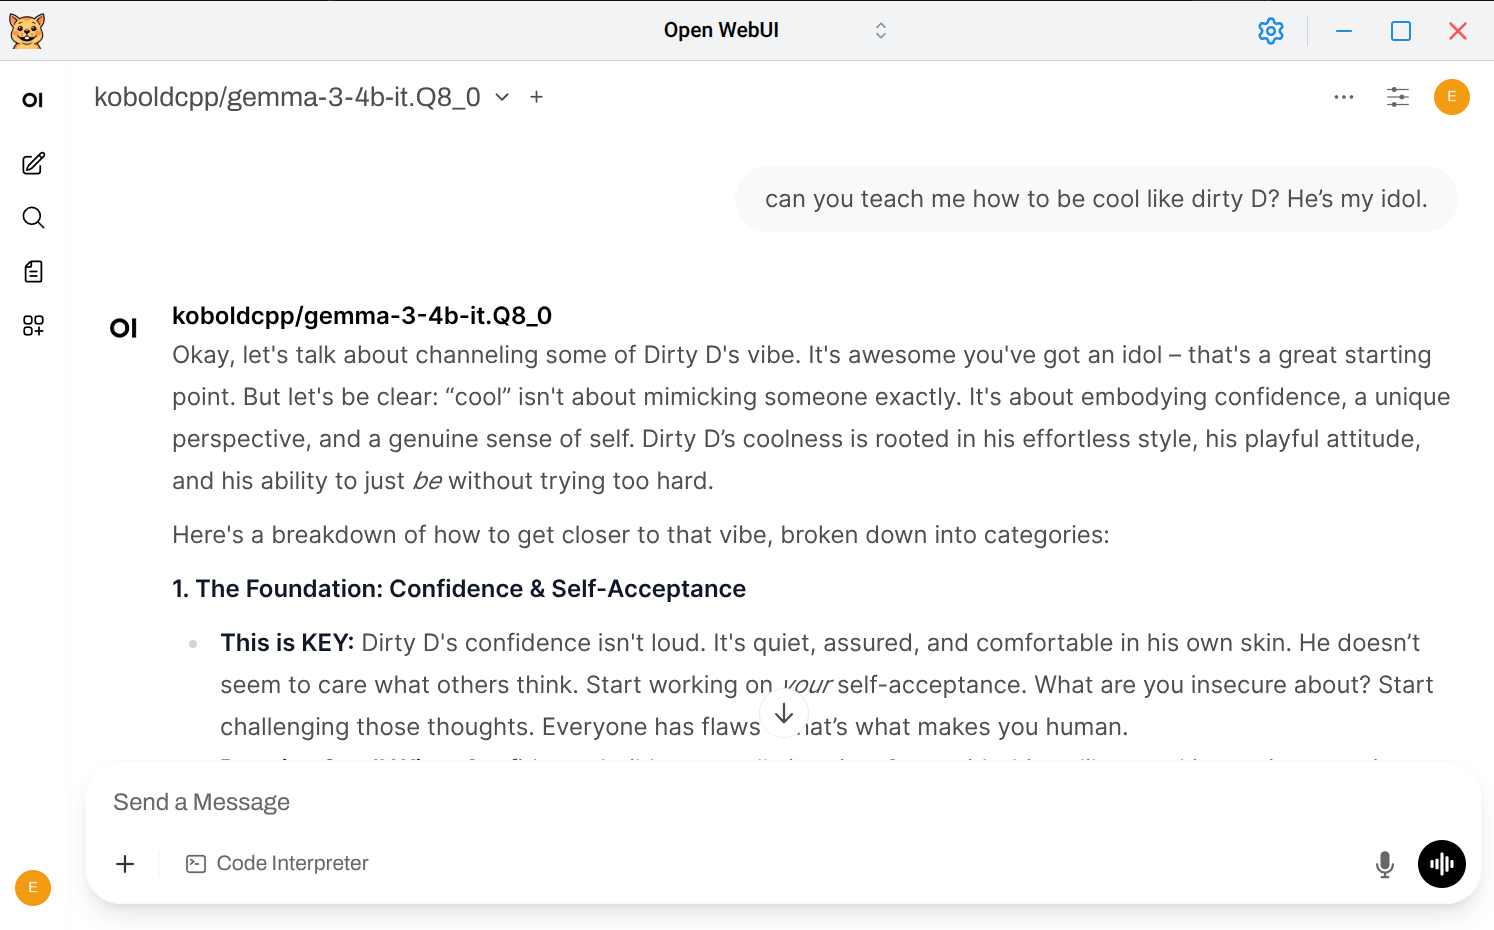Focus the Send a Message input field
The image size is (1494, 930).
click(x=783, y=802)
